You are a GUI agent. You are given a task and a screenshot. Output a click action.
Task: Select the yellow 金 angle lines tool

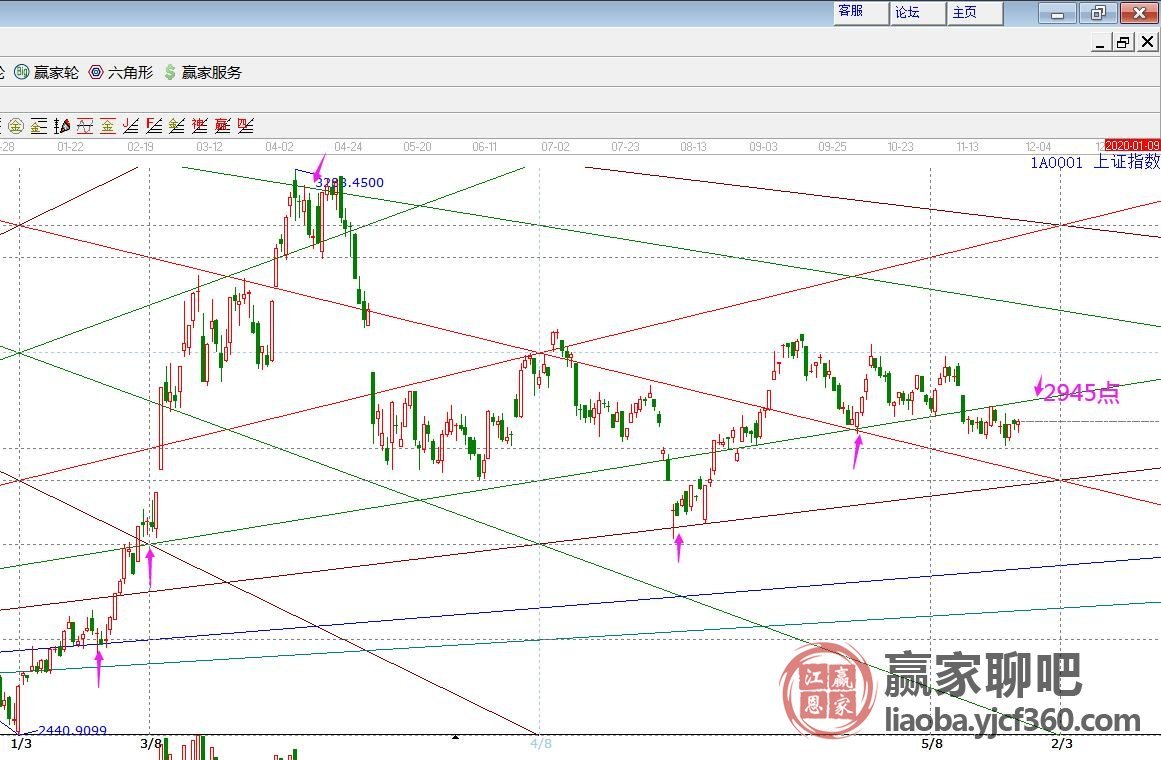[177, 126]
